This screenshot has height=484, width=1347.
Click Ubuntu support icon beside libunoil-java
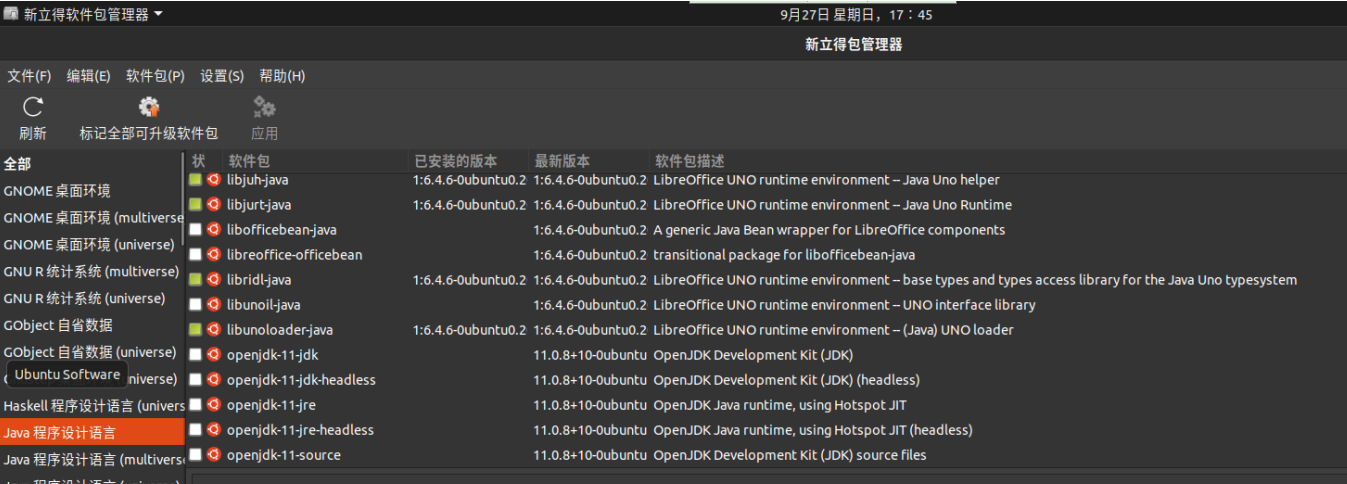click(213, 305)
